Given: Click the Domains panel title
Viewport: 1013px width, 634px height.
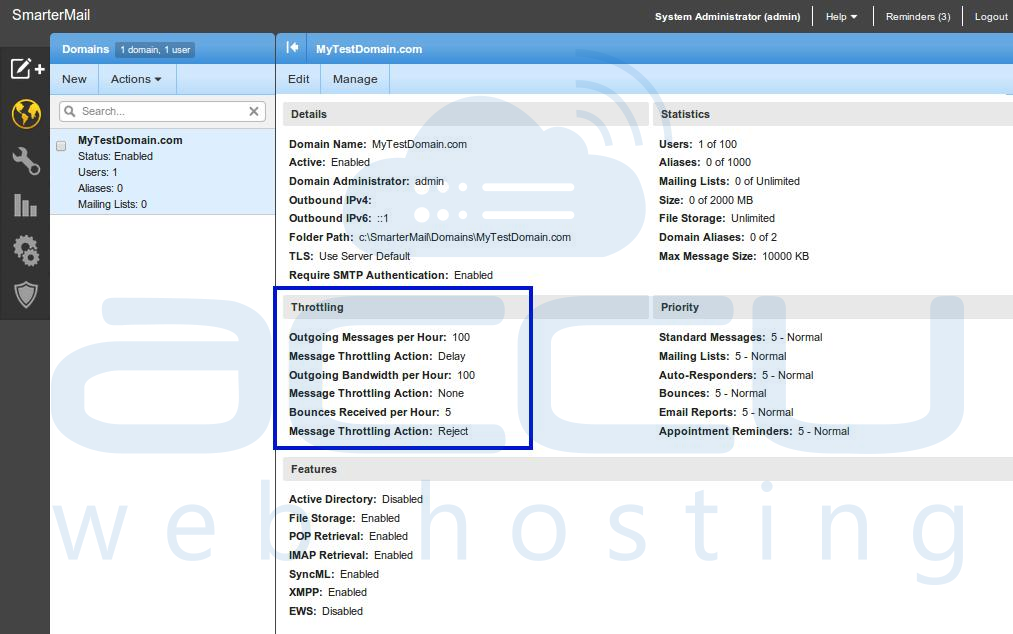Looking at the screenshot, I should [85, 49].
